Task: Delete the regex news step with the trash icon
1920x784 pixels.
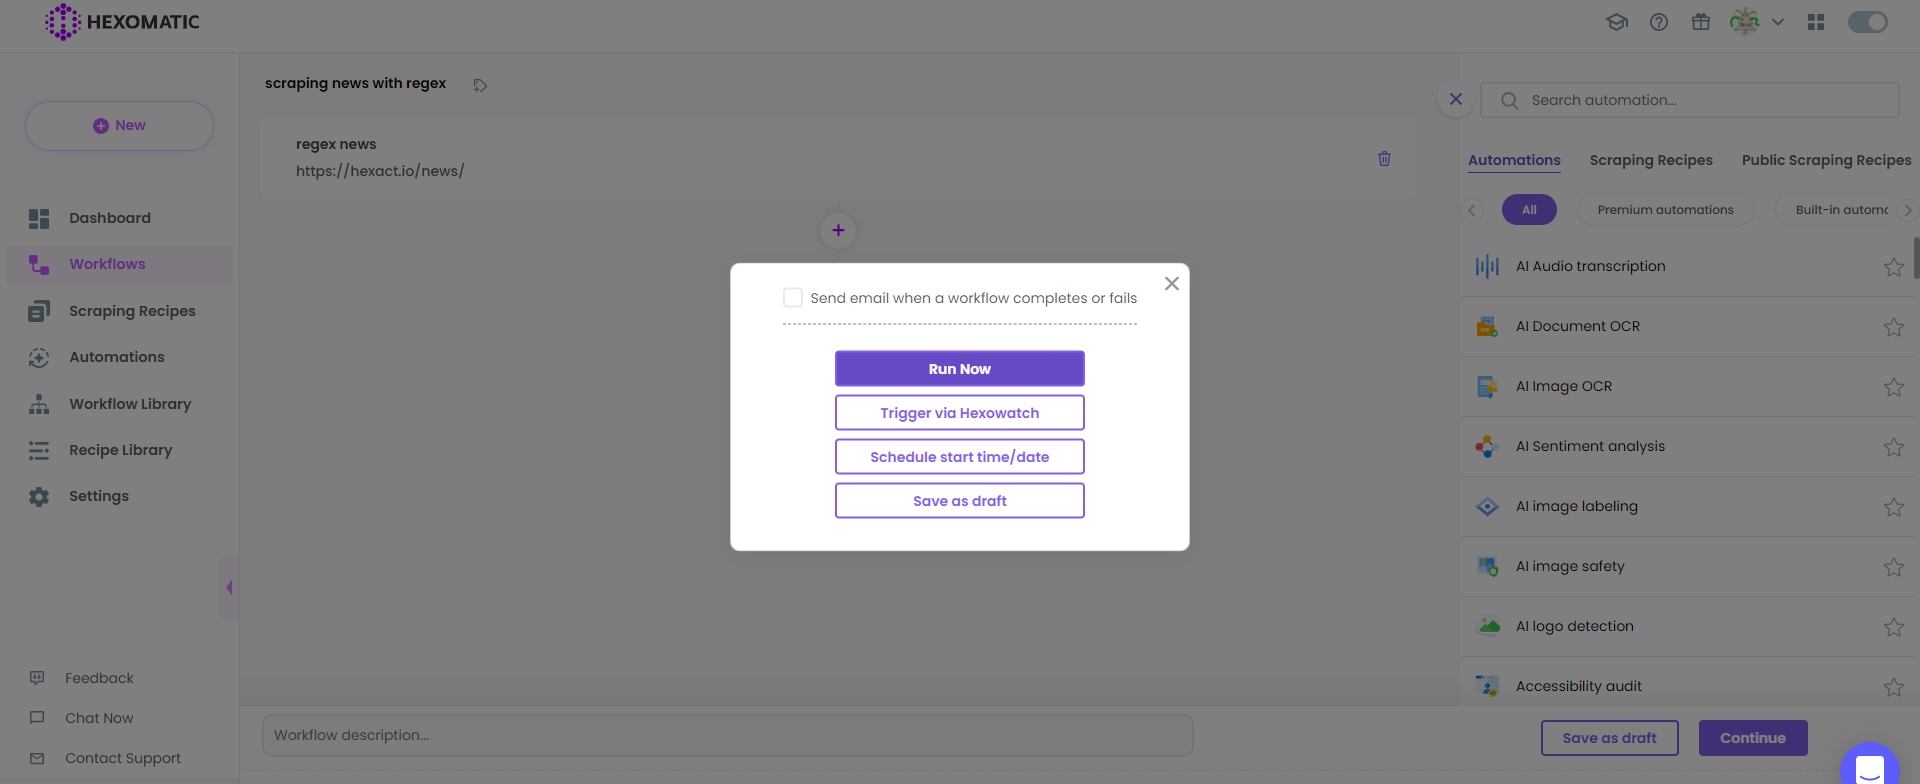Action: pyautogui.click(x=1385, y=158)
